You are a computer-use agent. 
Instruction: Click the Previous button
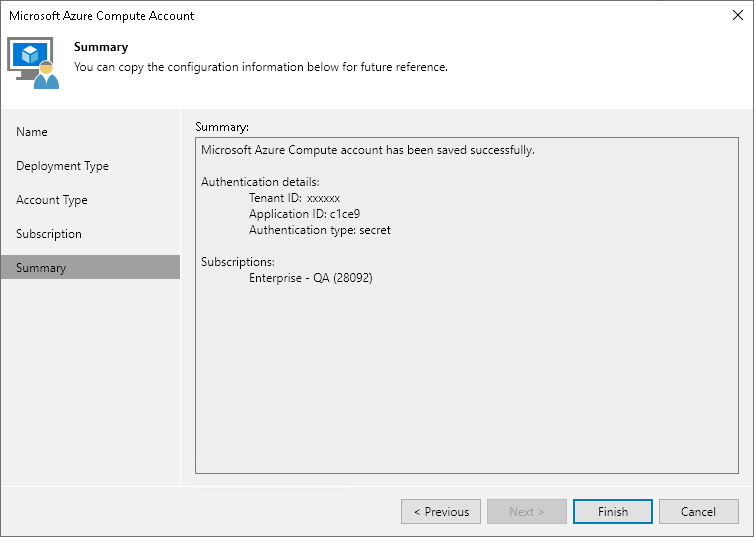pyautogui.click(x=441, y=512)
